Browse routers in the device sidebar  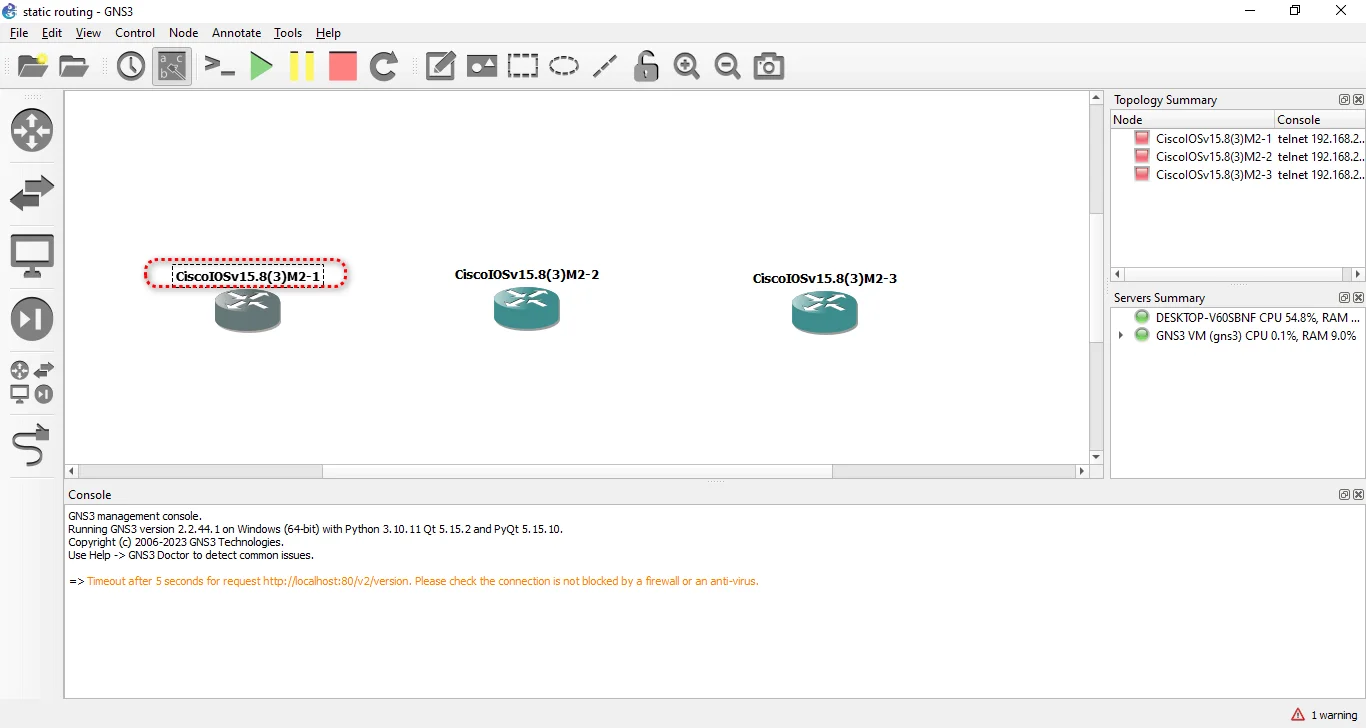[x=32, y=131]
